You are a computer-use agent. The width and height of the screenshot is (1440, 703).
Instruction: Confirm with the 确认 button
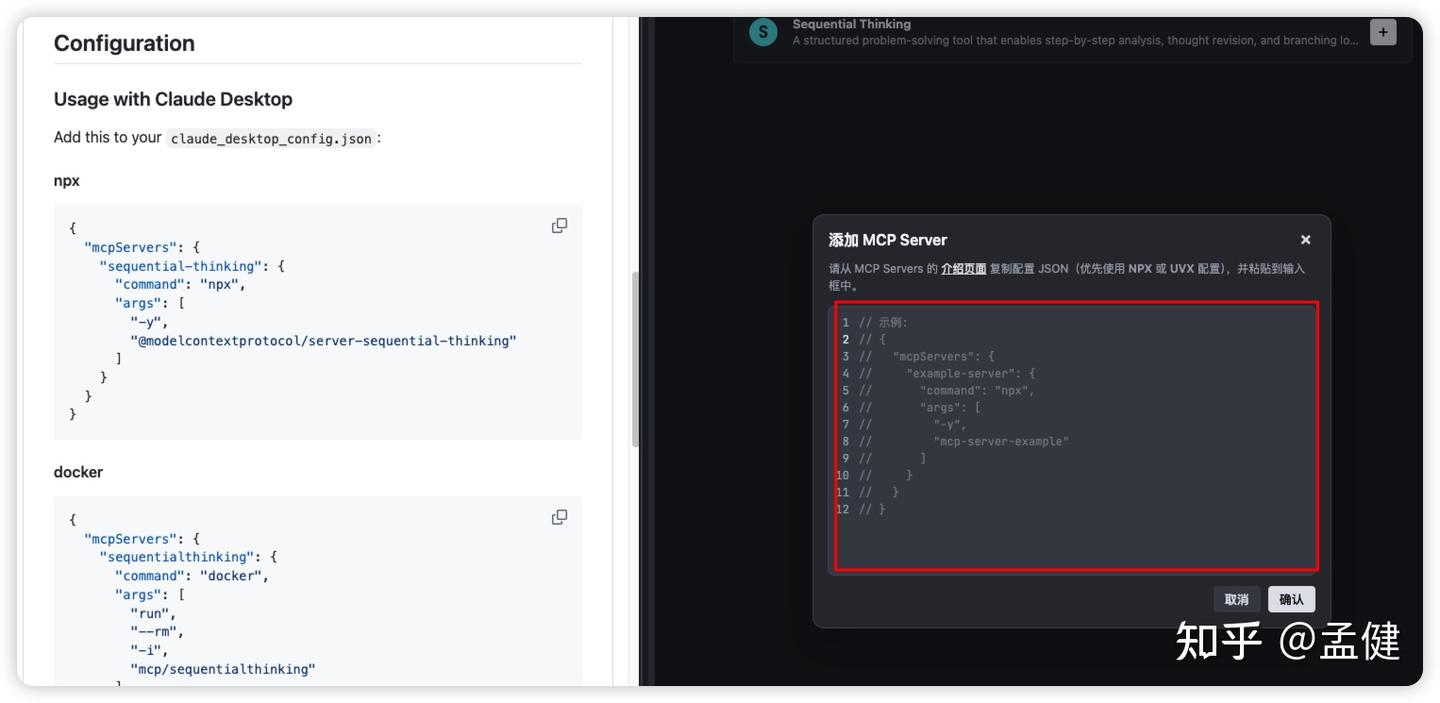coord(1291,599)
